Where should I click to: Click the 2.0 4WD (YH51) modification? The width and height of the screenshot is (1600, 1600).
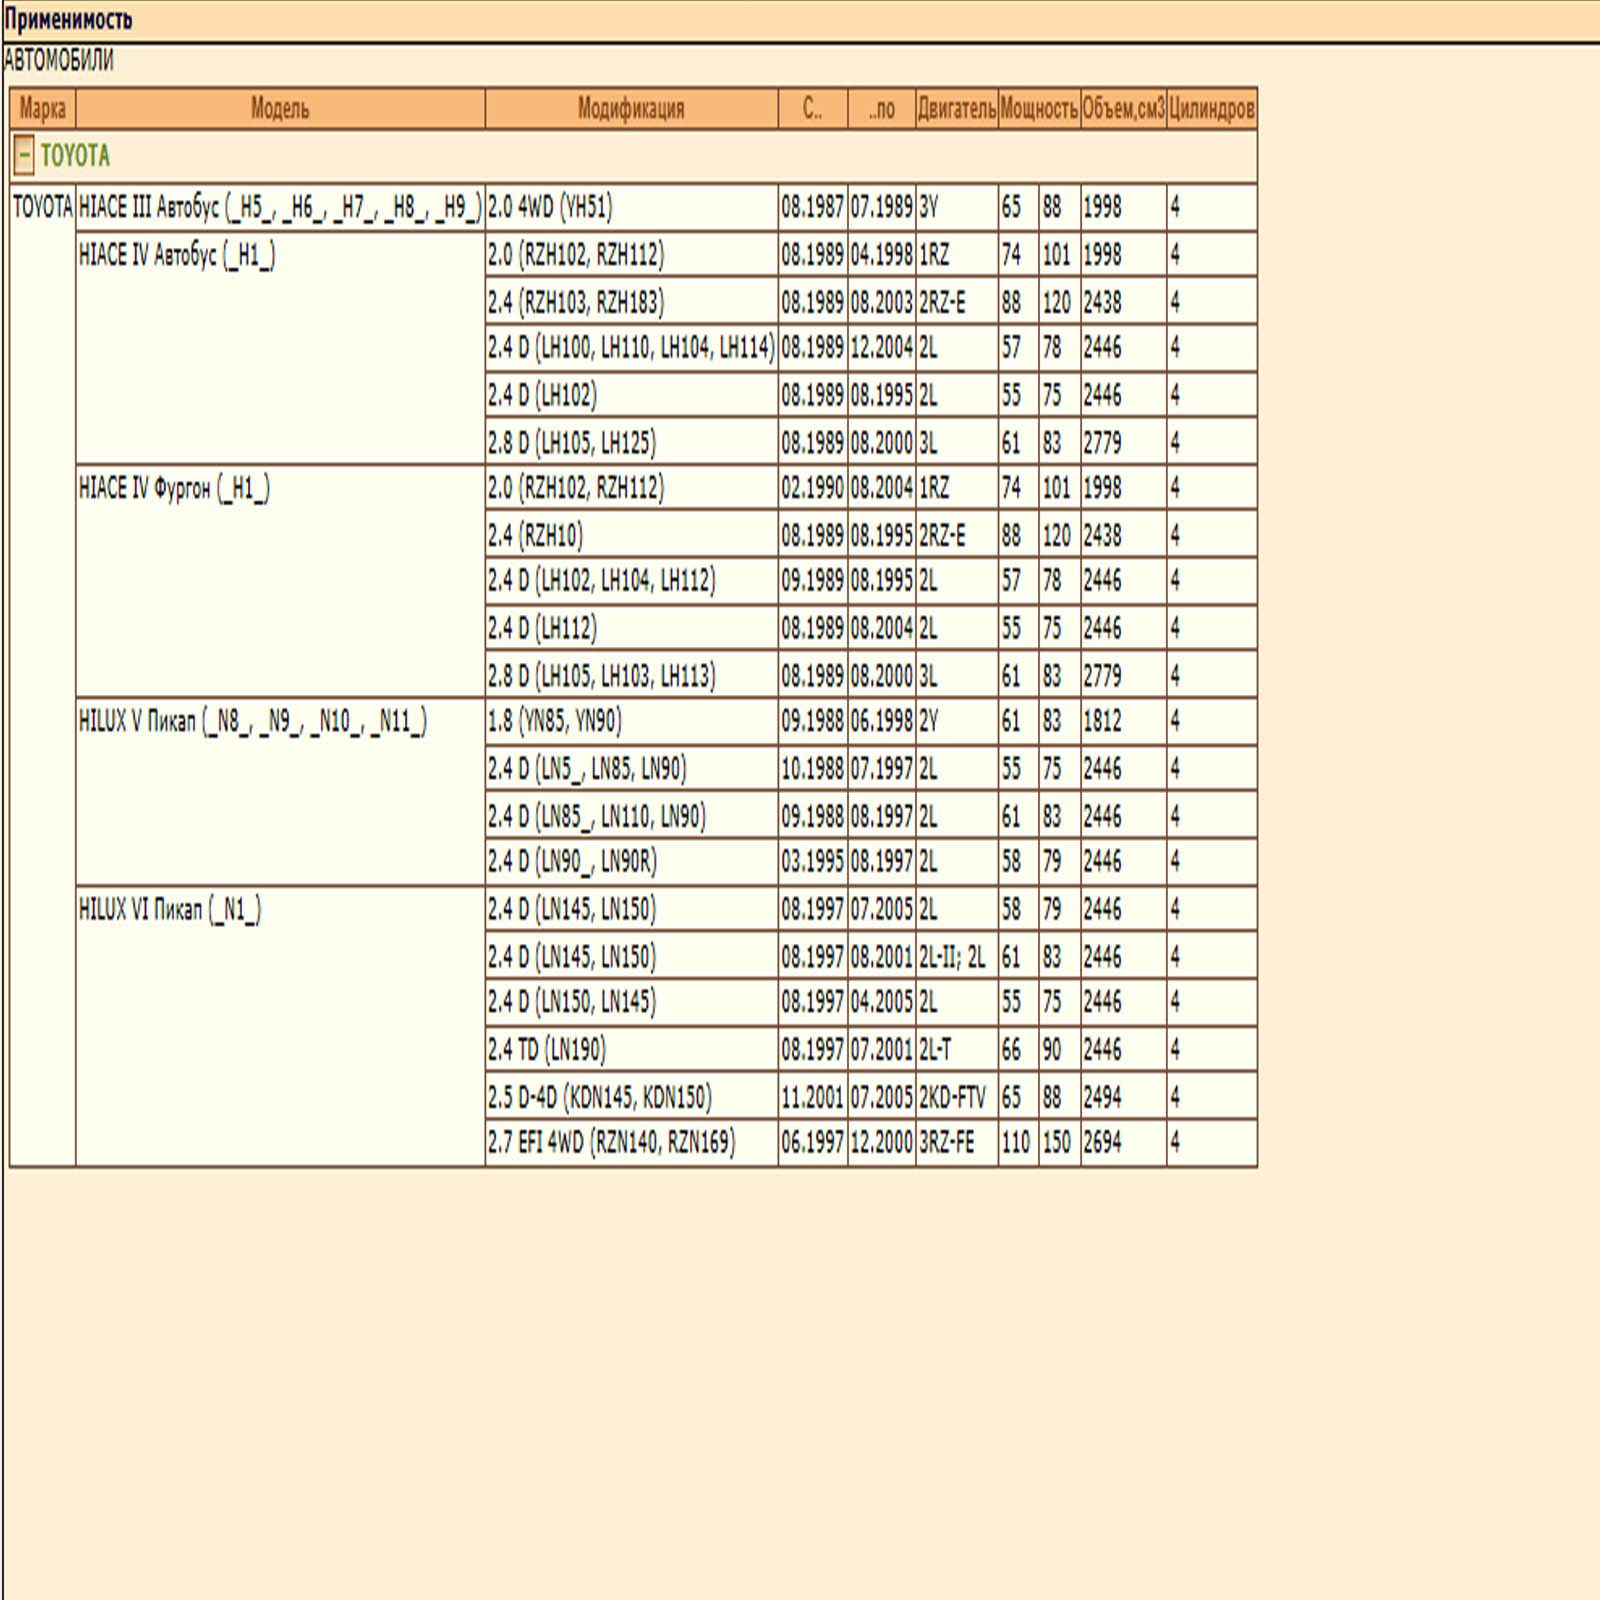[x=551, y=207]
